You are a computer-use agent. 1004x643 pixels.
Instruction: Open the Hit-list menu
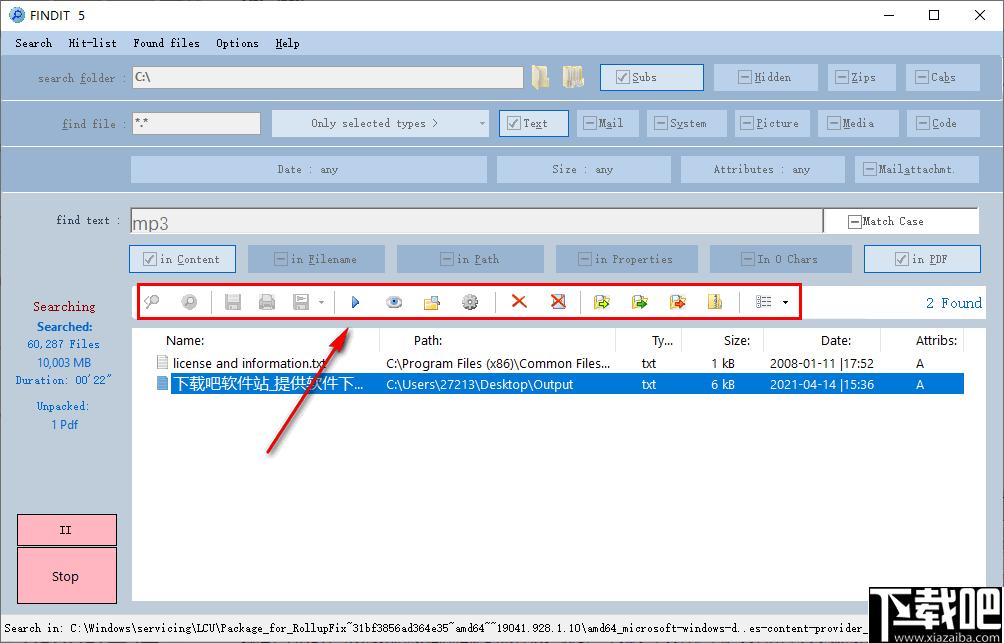pyautogui.click(x=93, y=44)
